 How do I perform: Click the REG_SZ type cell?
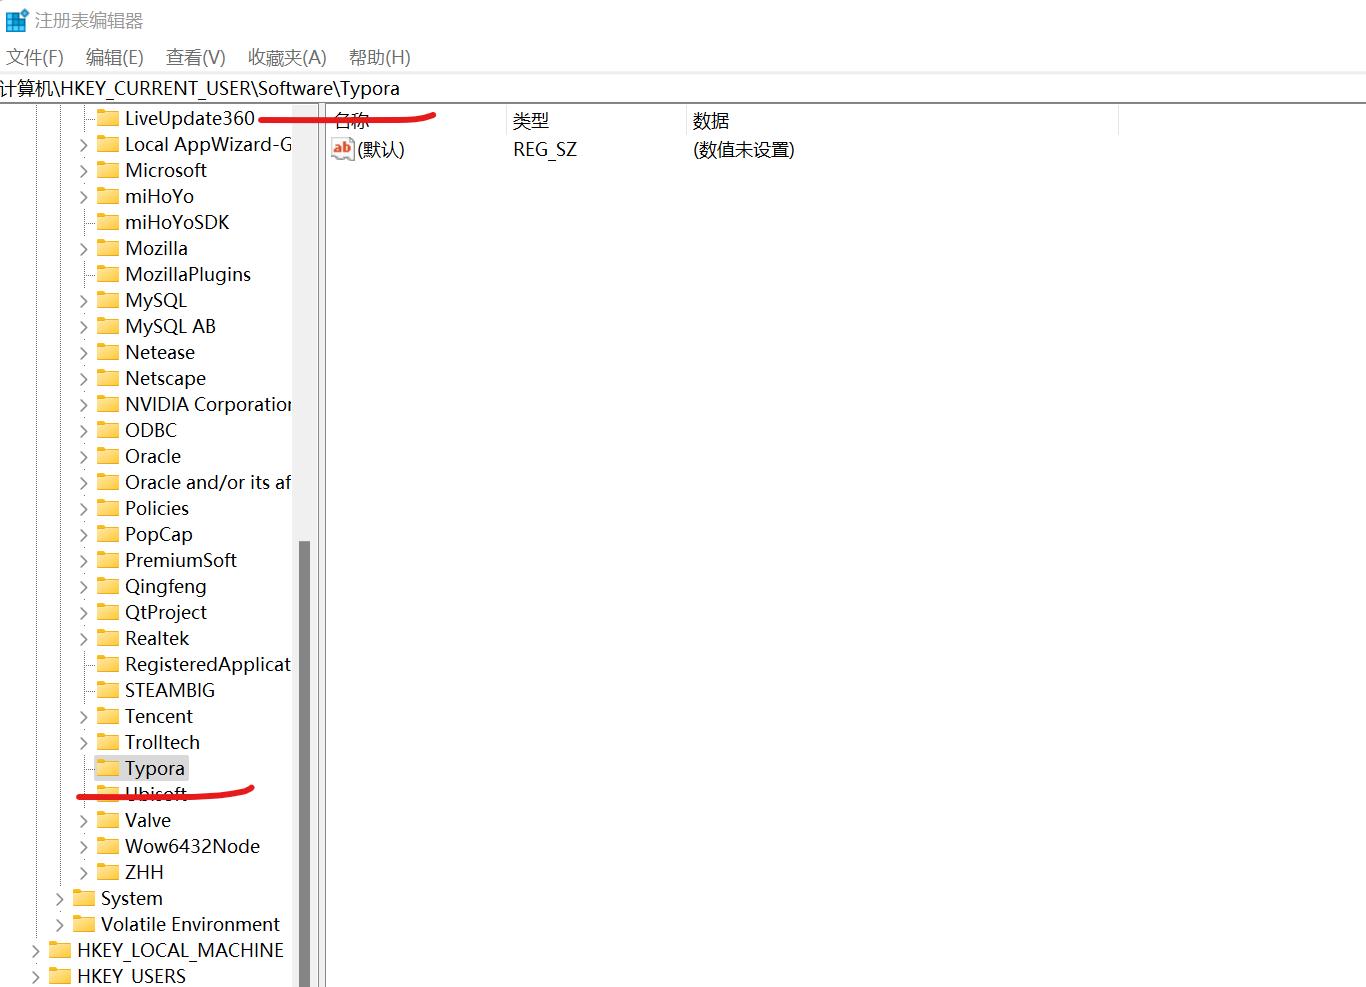(545, 149)
